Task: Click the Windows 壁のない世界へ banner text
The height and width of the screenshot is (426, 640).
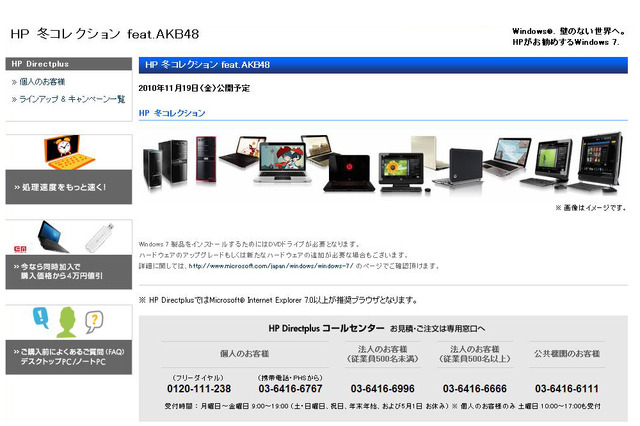Action: point(568,36)
